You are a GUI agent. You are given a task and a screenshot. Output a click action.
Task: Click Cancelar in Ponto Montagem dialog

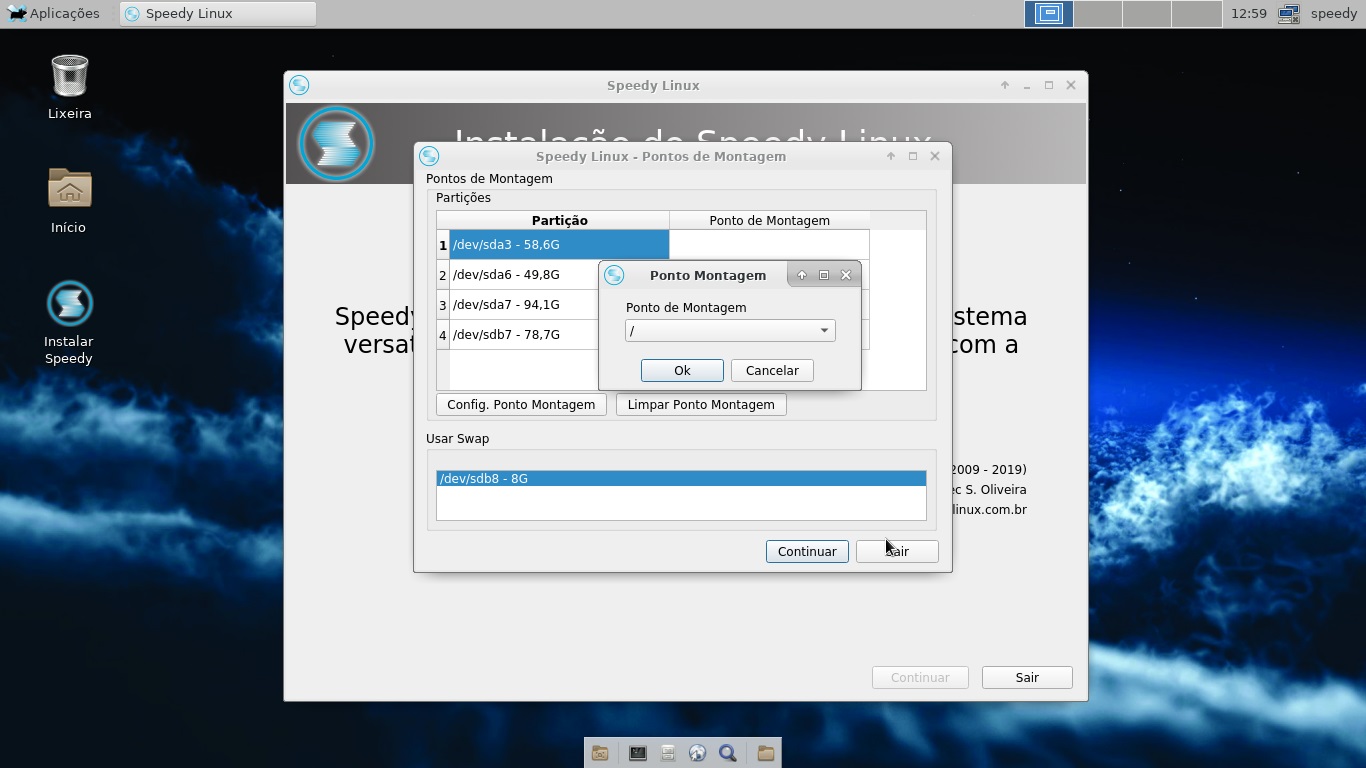click(x=772, y=371)
